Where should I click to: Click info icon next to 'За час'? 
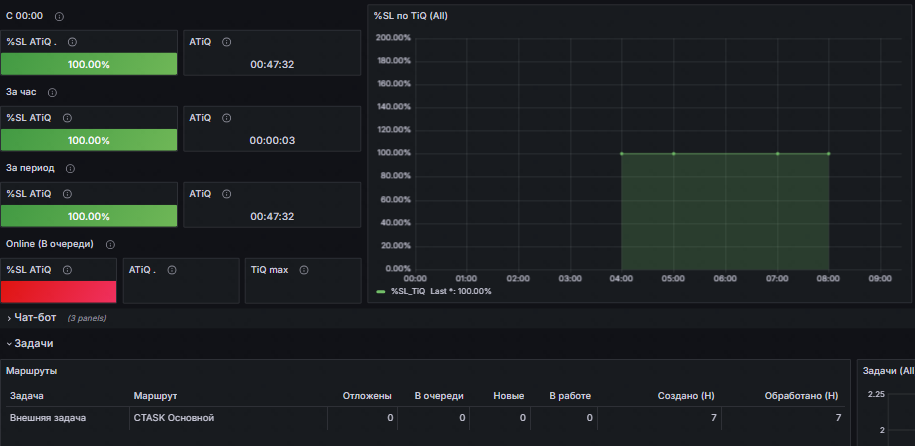pyautogui.click(x=53, y=93)
